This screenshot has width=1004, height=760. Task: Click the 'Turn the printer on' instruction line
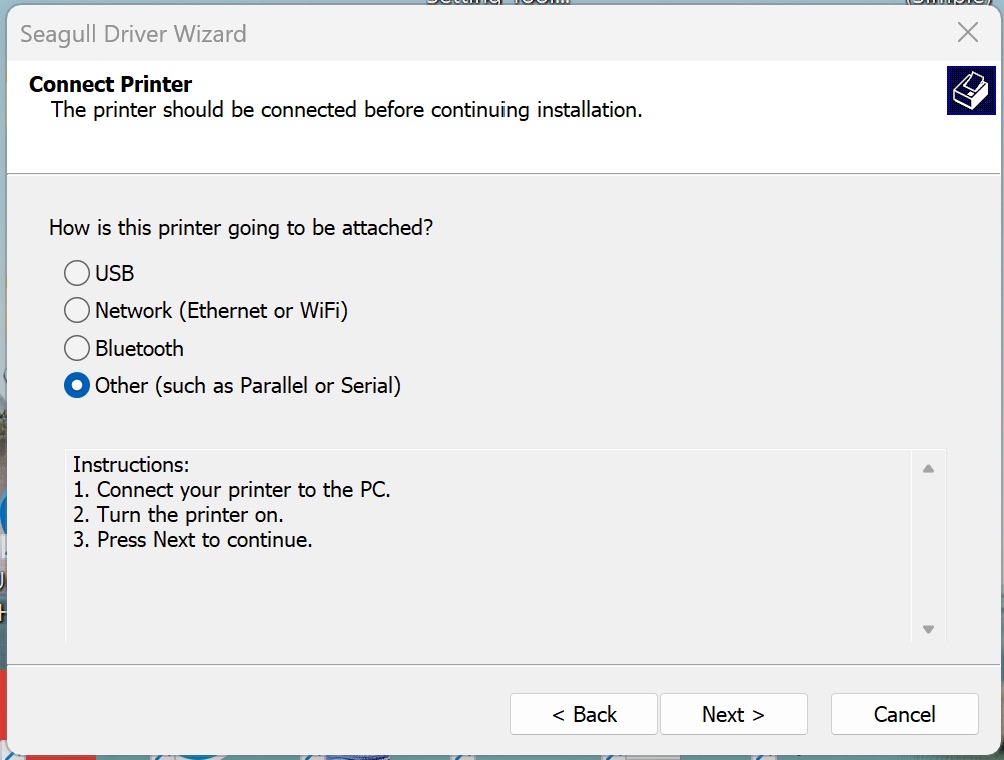[x=178, y=515]
